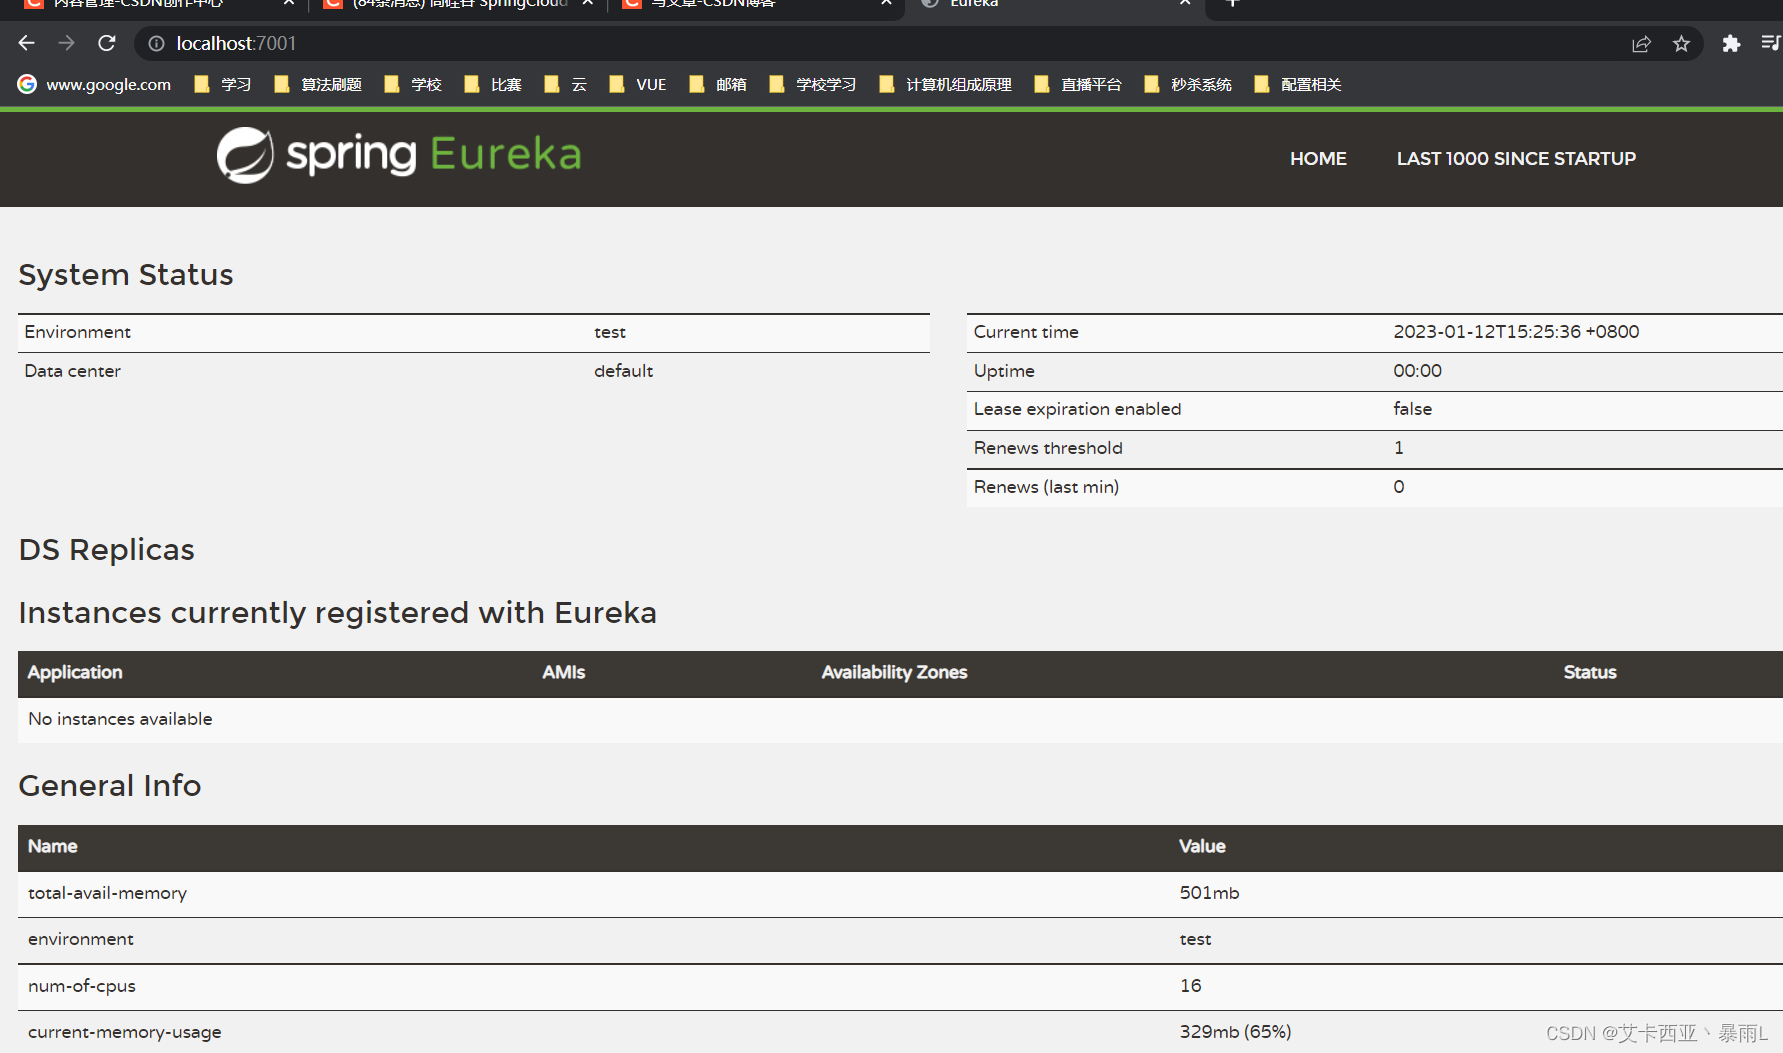Viewport: 1783px width, 1053px height.
Task: Click the DS Replicas heading
Action: coord(106,550)
